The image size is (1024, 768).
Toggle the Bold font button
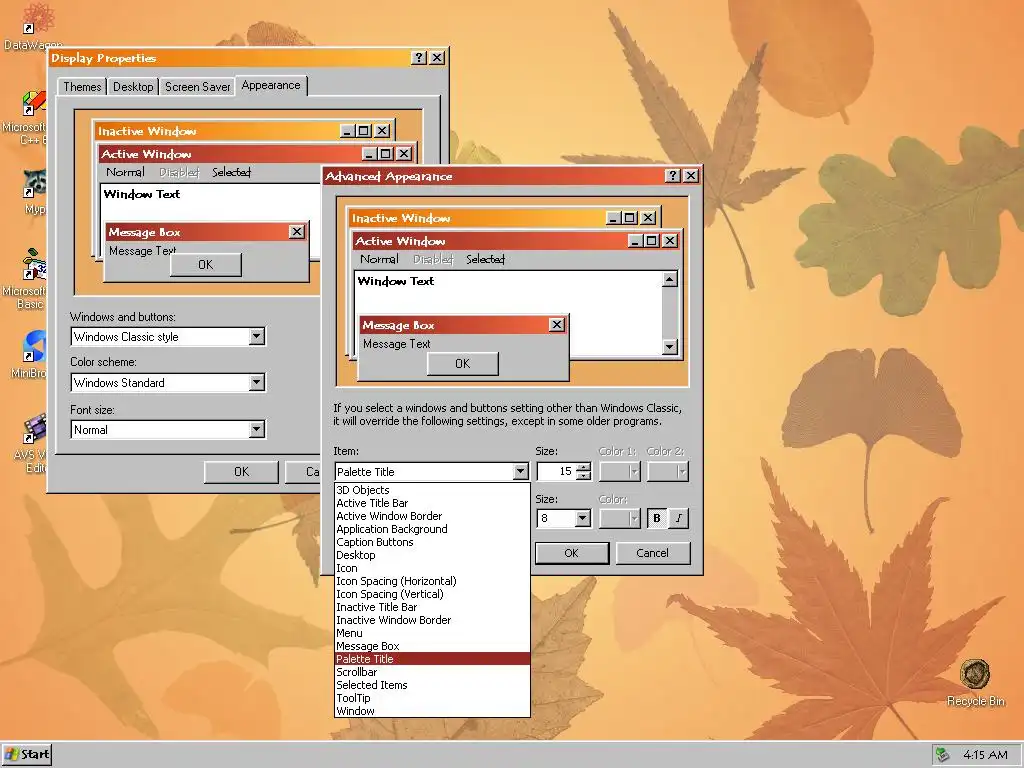pos(657,519)
